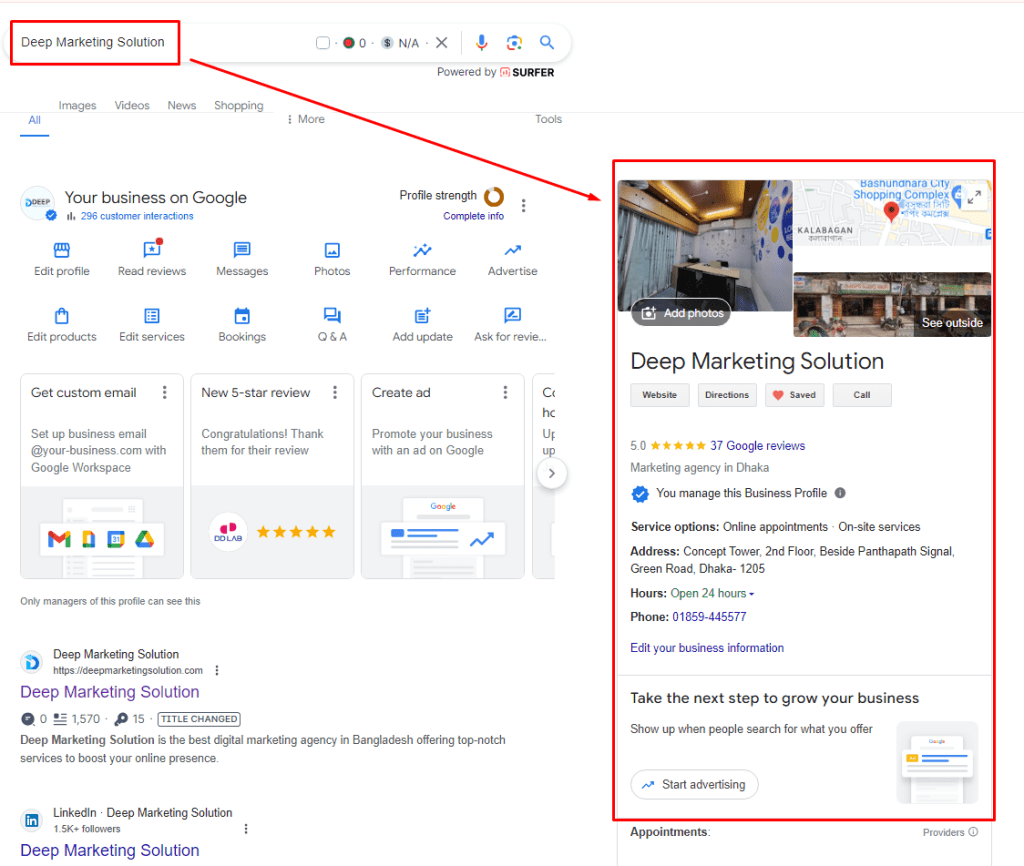The width and height of the screenshot is (1024, 866).
Task: Expand the map with arrows icon
Action: pos(974,197)
